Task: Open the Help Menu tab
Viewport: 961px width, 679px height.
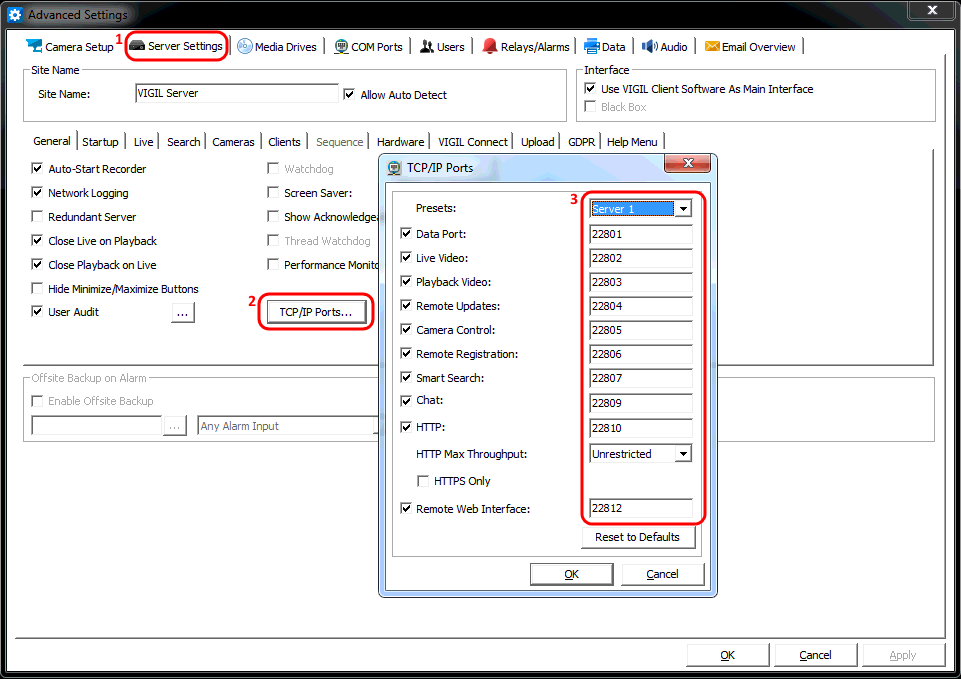Action: (x=632, y=142)
